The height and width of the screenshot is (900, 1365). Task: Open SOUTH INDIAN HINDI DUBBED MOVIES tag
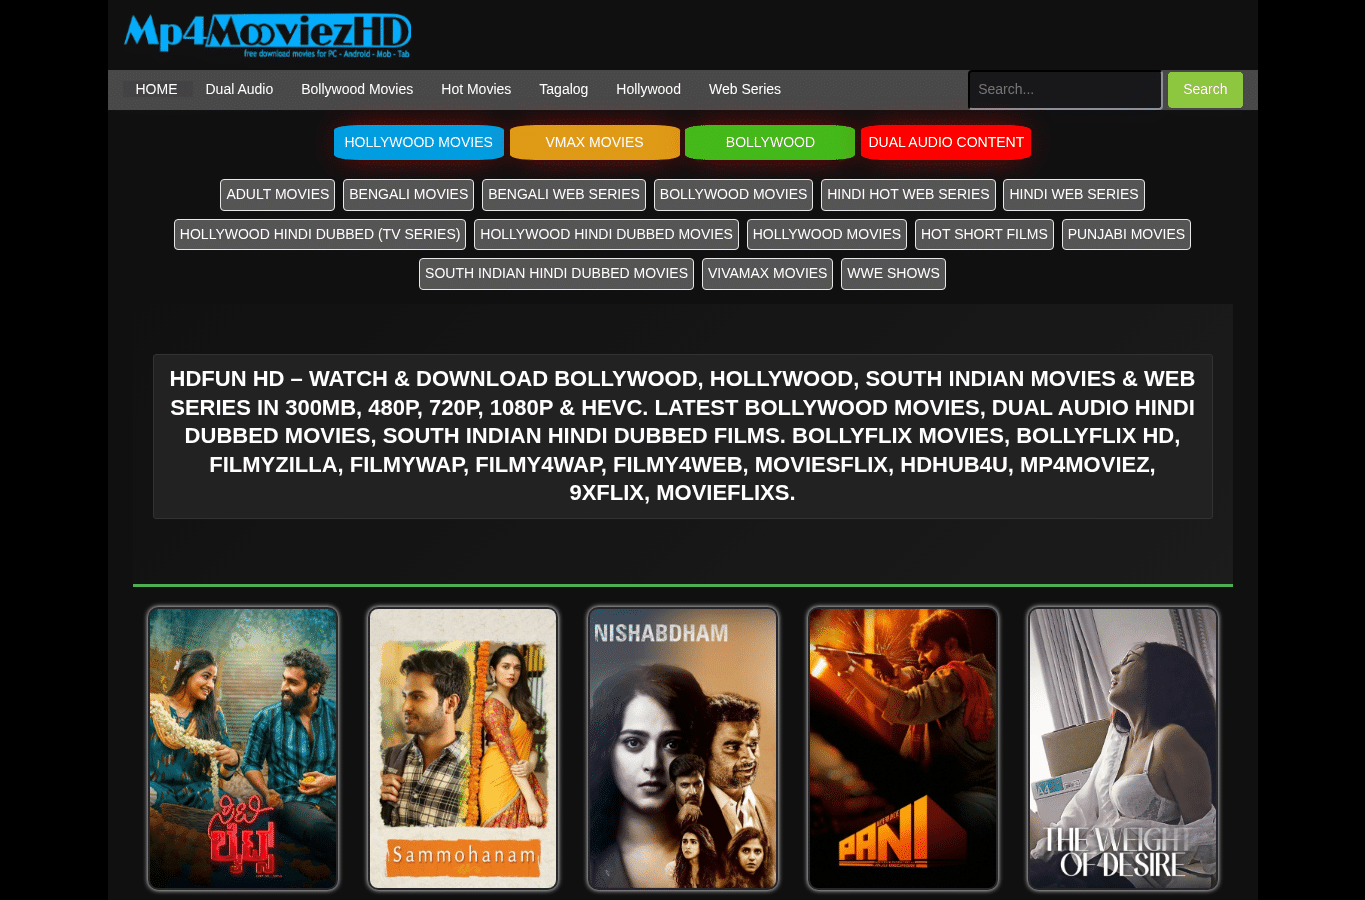(x=556, y=274)
